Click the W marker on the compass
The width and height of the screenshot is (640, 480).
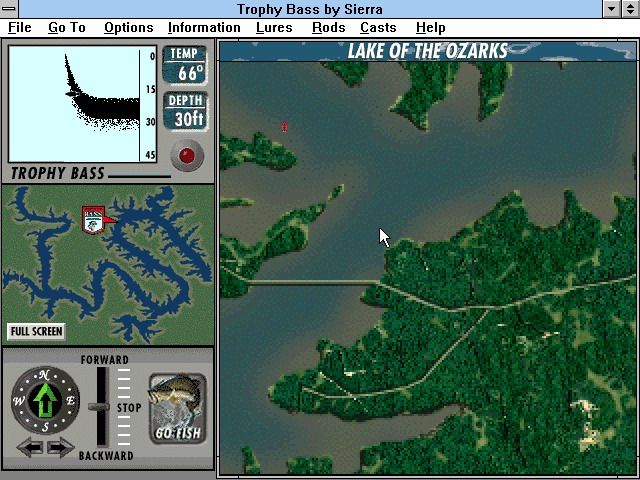pyautogui.click(x=19, y=401)
